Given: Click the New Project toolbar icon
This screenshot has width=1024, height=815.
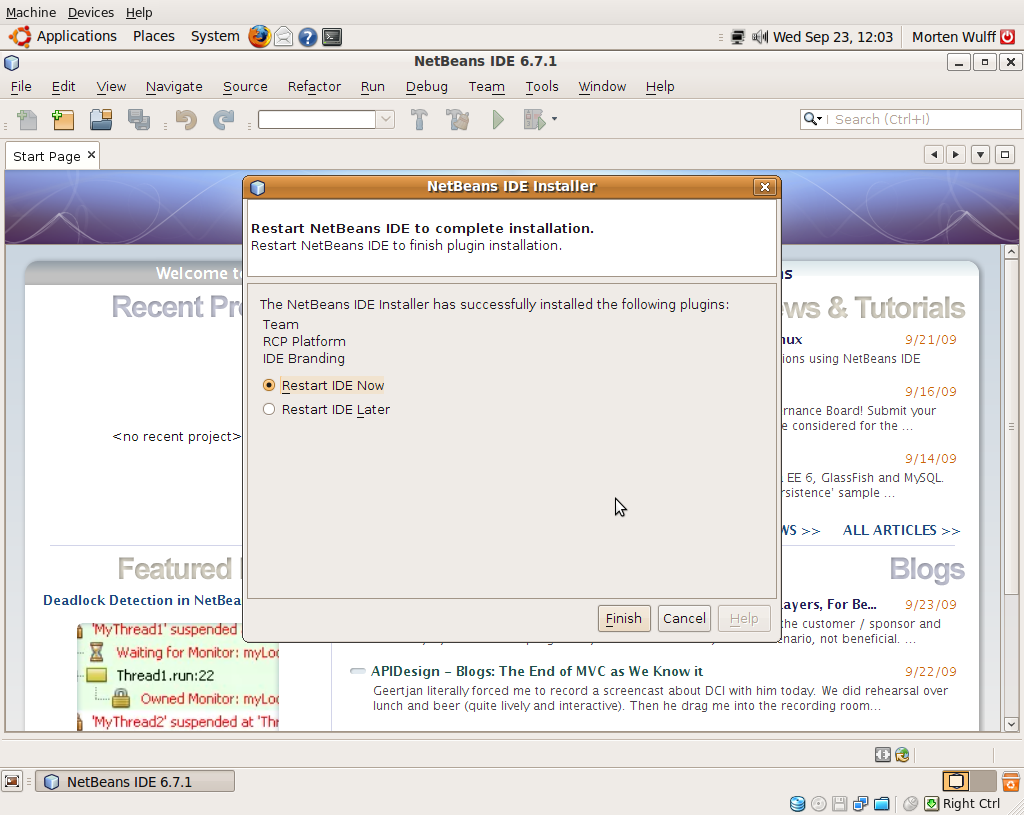Looking at the screenshot, I should pyautogui.click(x=63, y=120).
